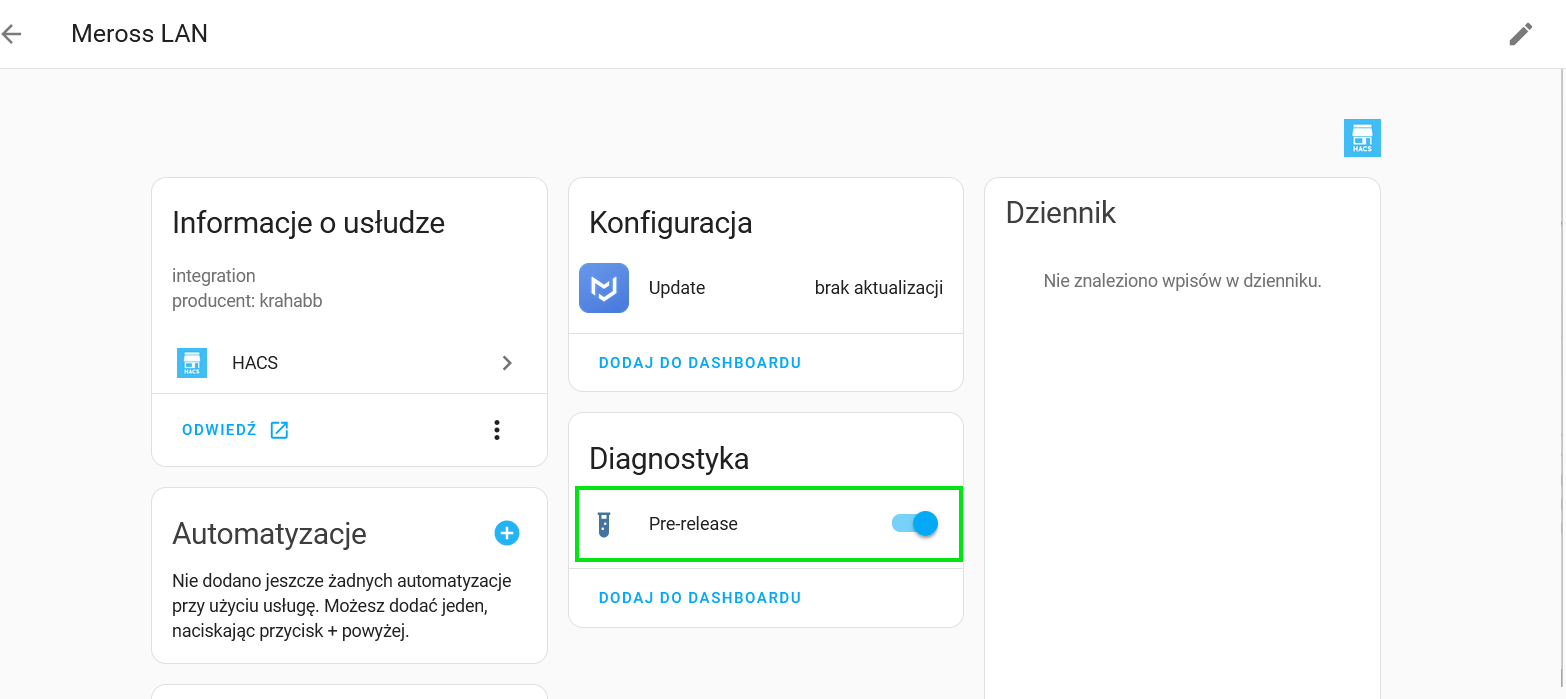The height and width of the screenshot is (699, 1566).
Task: Click the HACS label in service info
Action: pos(255,363)
